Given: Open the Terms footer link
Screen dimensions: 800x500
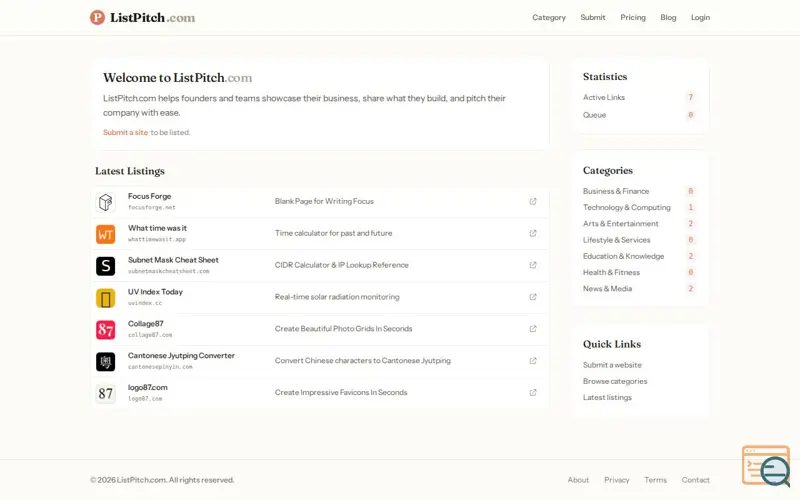Looking at the screenshot, I should [x=655, y=480].
